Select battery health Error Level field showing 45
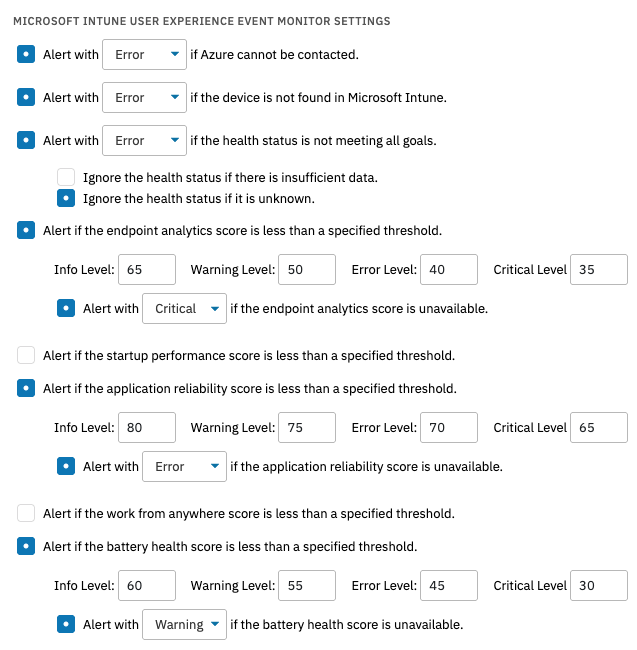The width and height of the screenshot is (637, 650). (x=449, y=585)
